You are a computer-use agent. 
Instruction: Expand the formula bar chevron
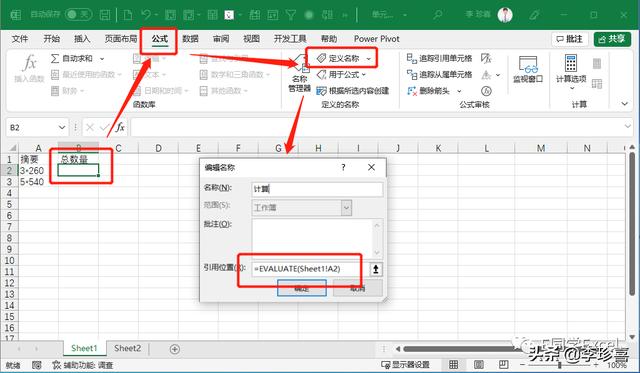(x=628, y=127)
